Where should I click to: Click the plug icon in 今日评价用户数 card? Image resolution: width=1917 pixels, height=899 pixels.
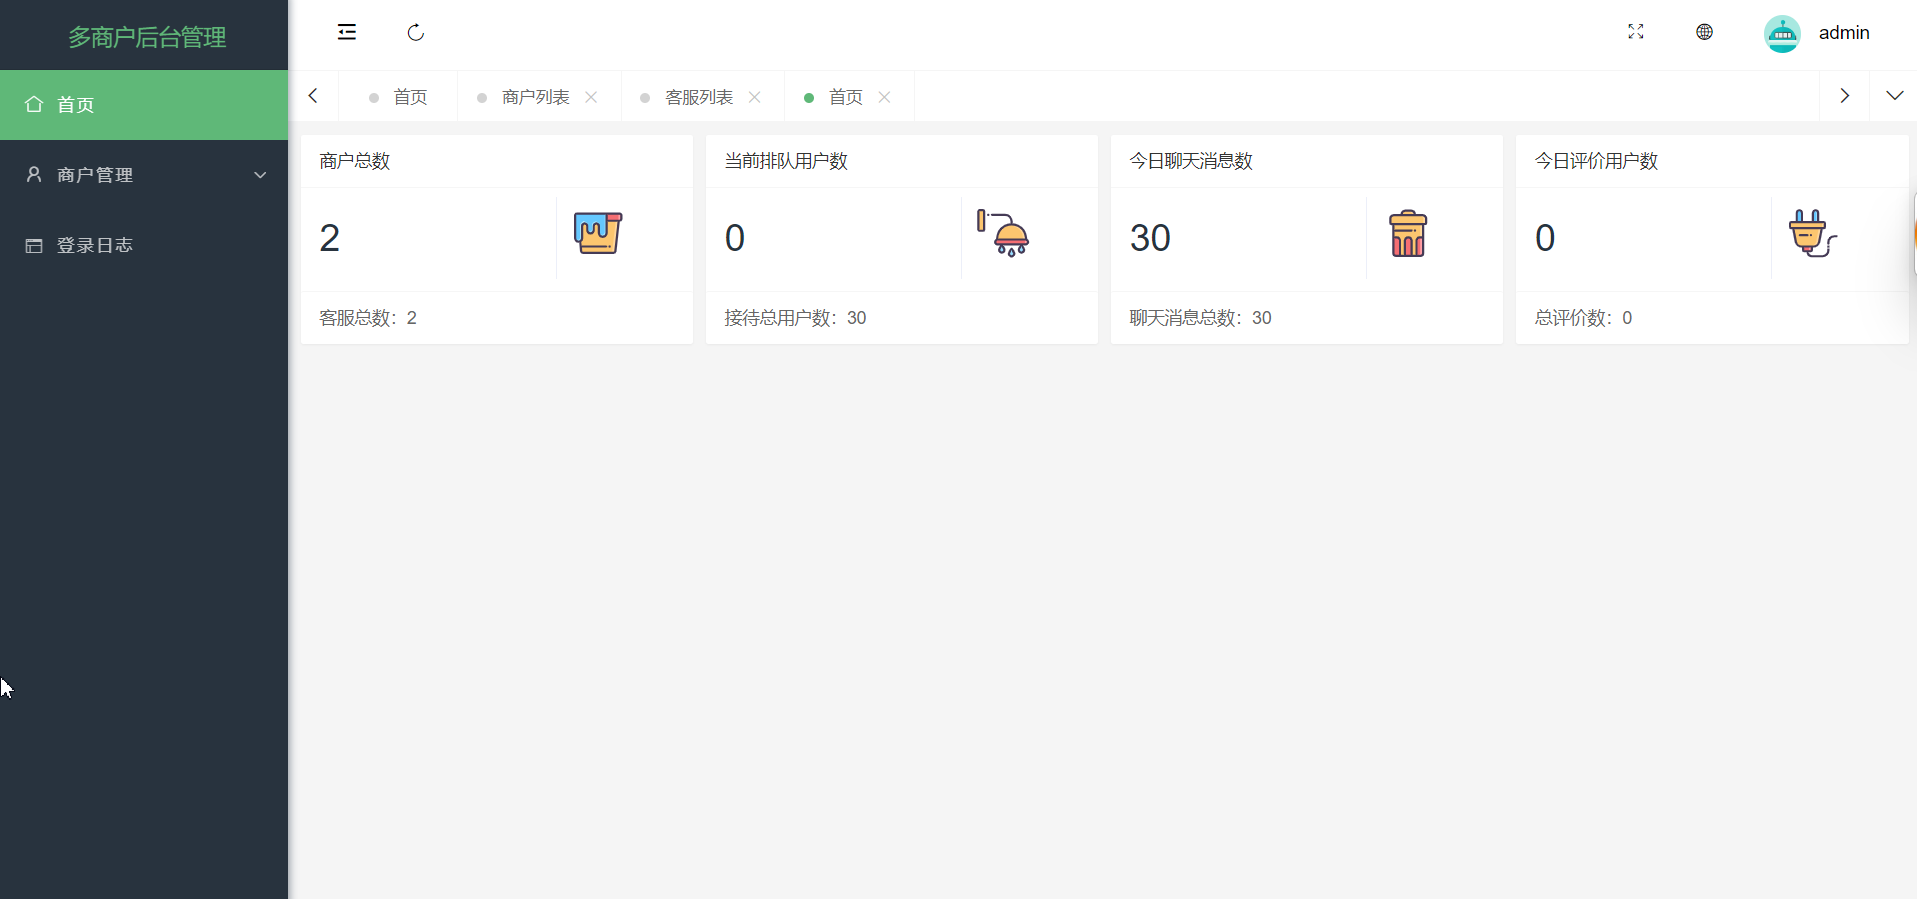[1813, 233]
